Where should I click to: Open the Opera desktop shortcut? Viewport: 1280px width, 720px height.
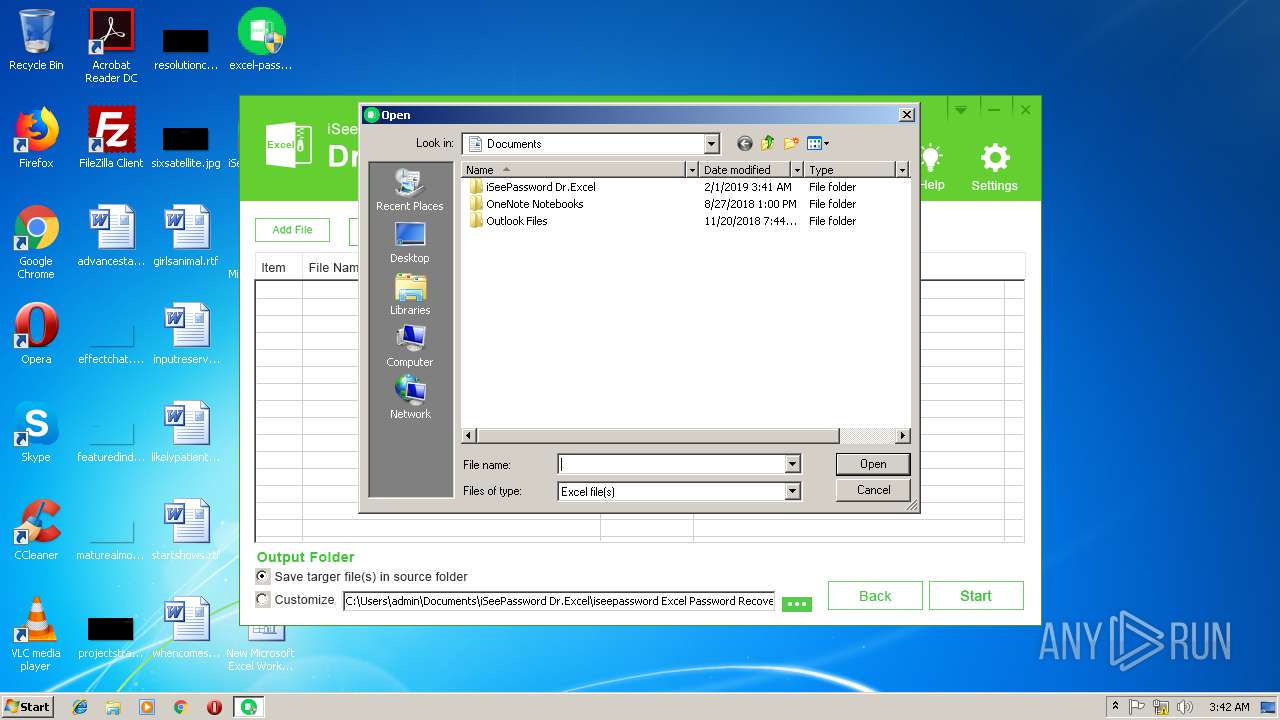(36, 334)
